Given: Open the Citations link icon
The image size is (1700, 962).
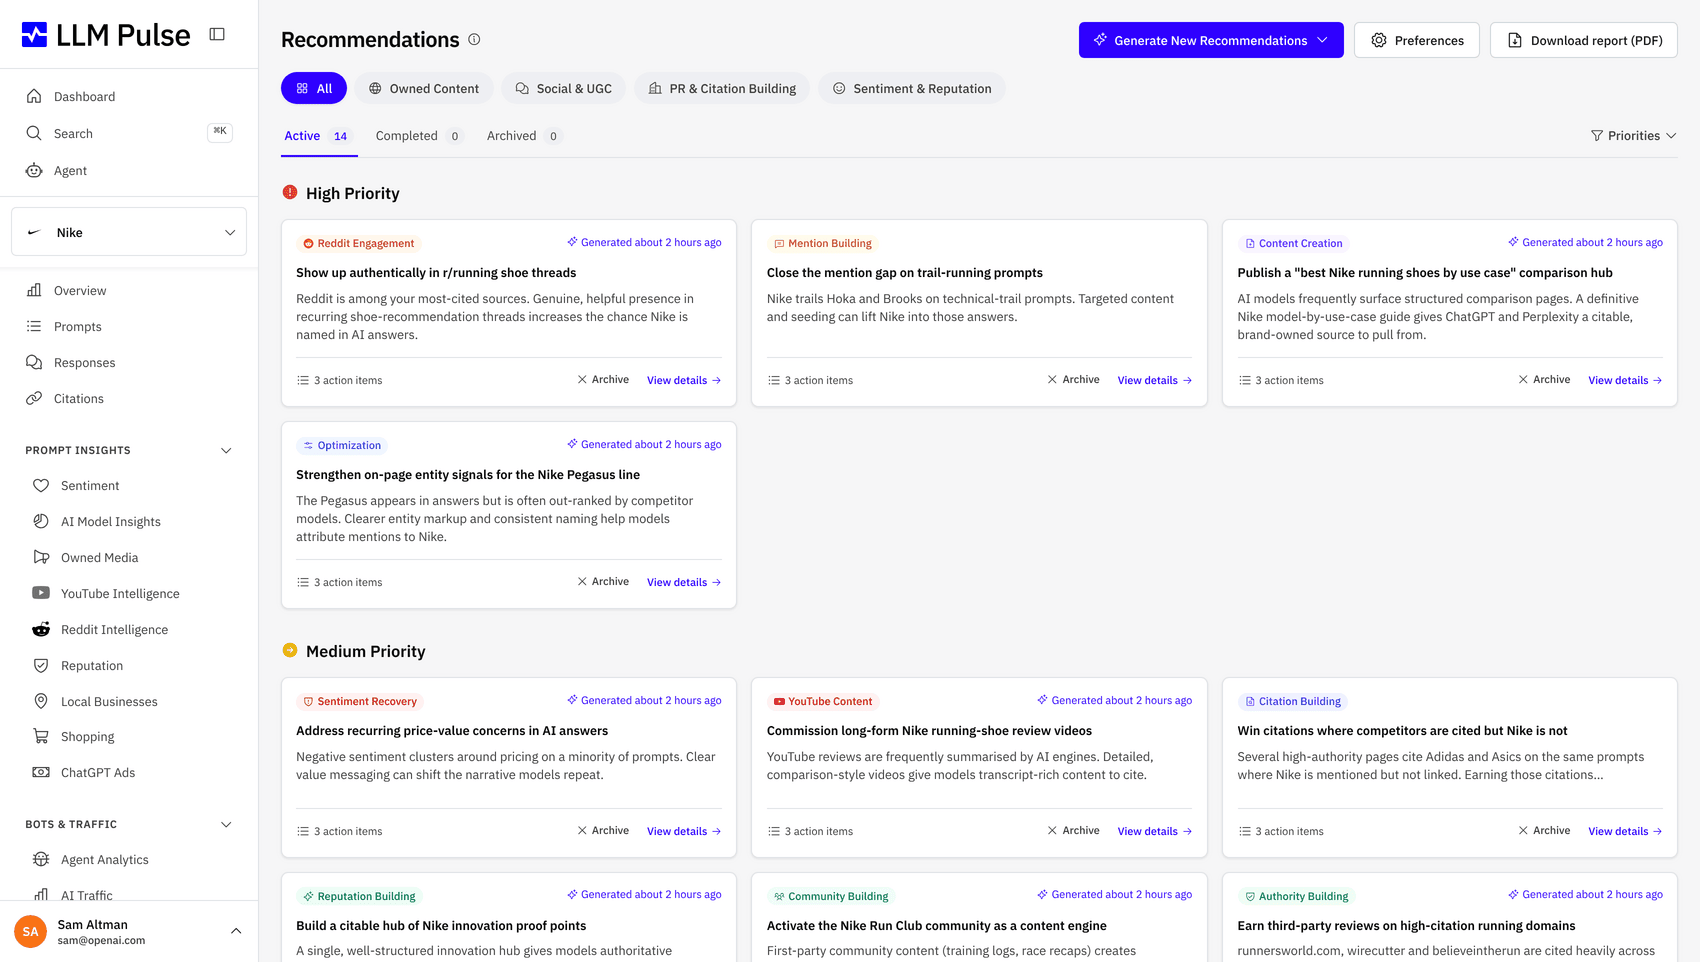Looking at the screenshot, I should (x=34, y=398).
